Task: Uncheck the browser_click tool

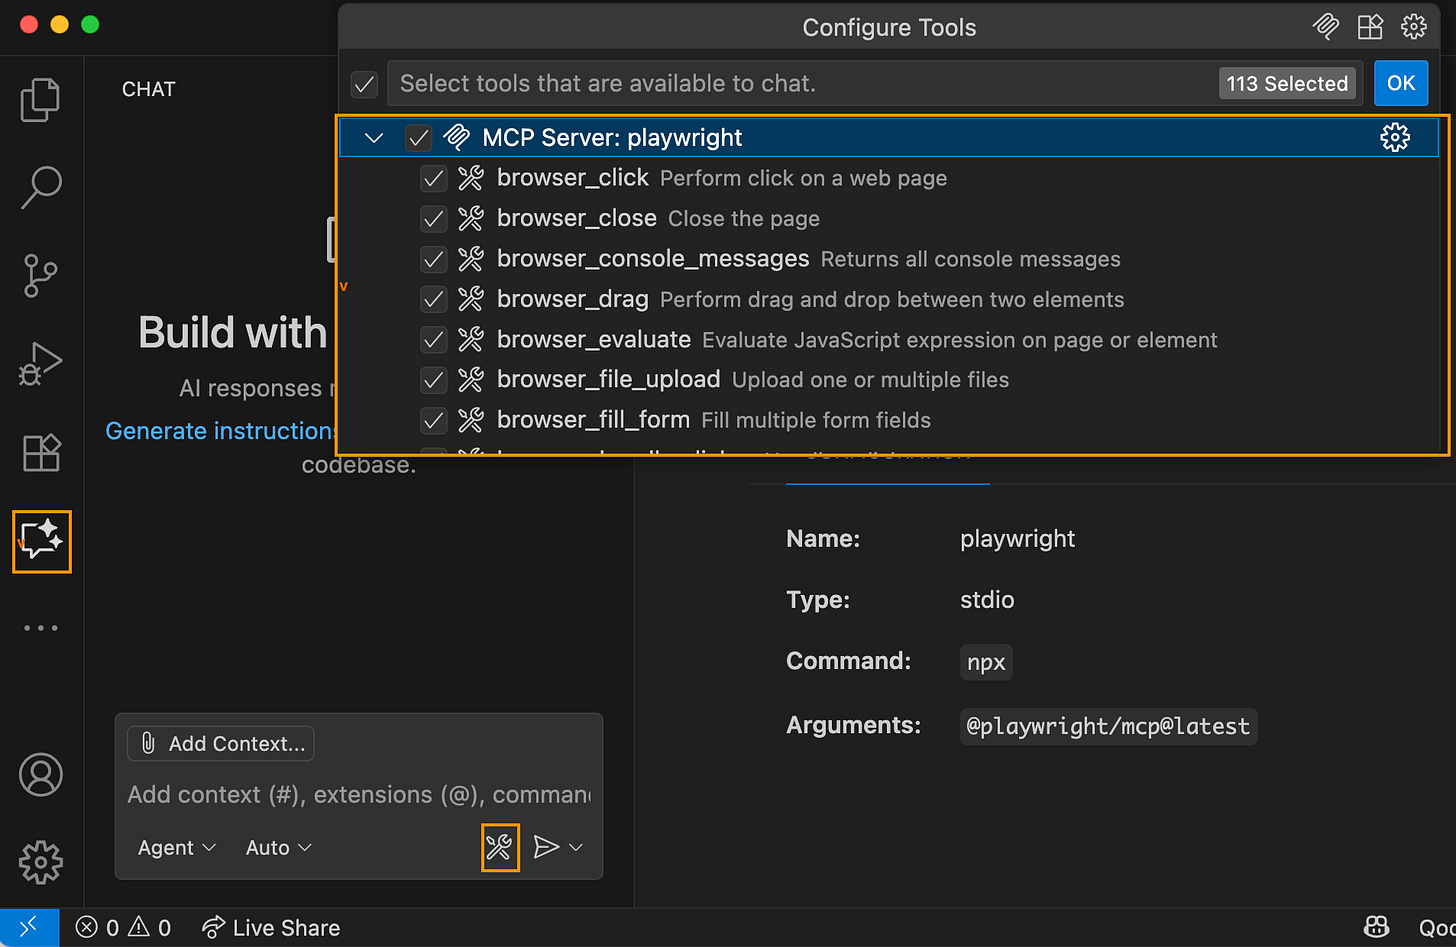Action: click(x=433, y=178)
